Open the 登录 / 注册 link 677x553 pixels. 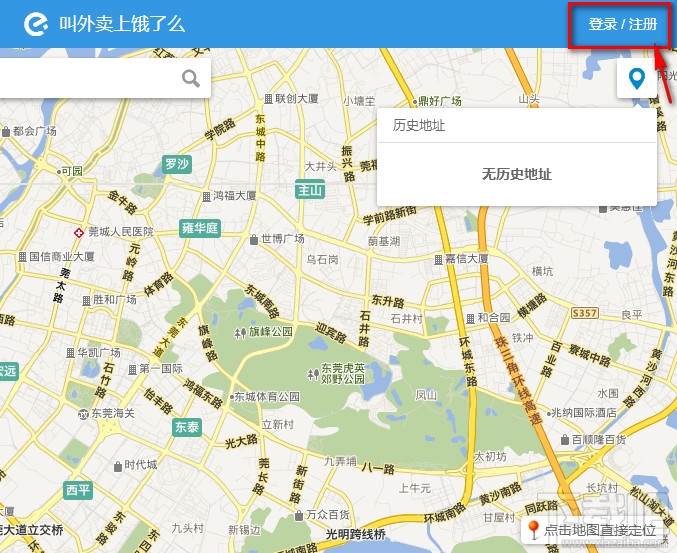(622, 24)
